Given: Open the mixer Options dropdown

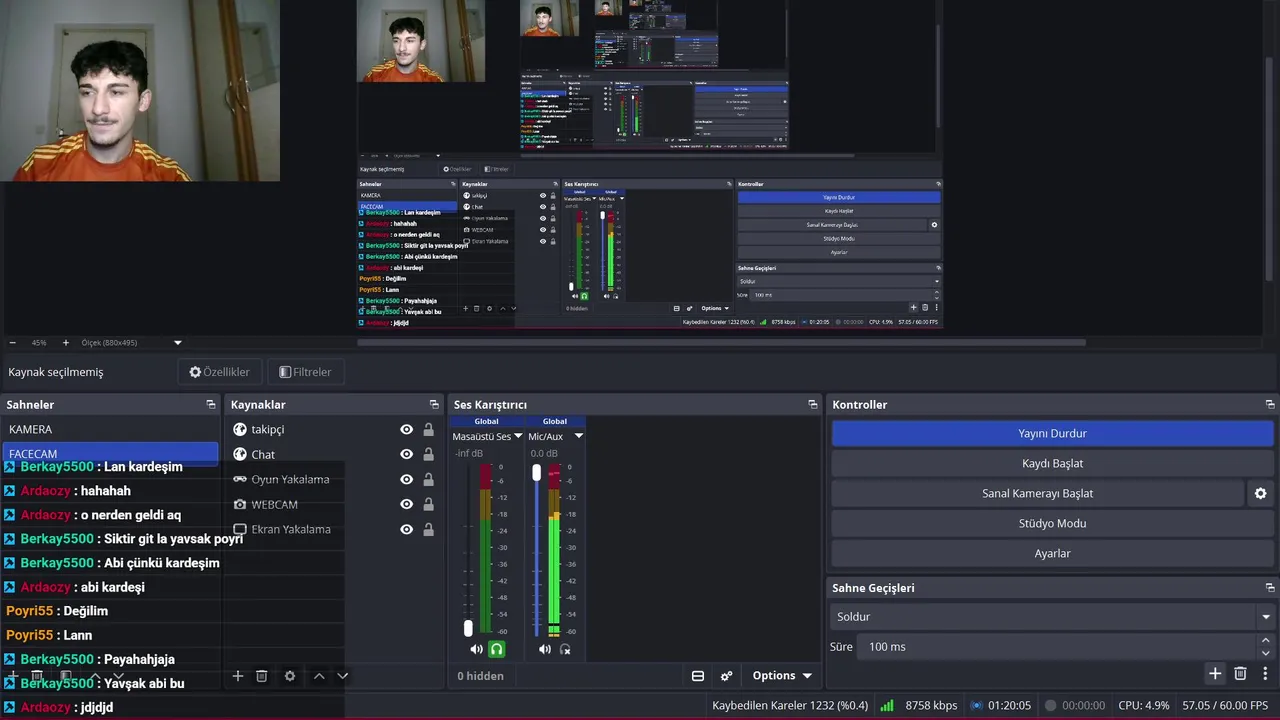Looking at the screenshot, I should coord(782,676).
